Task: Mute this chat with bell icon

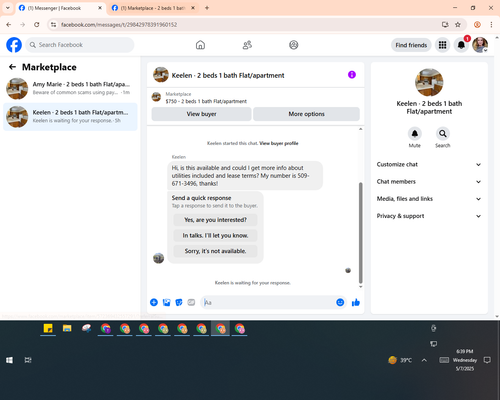Action: coord(415,134)
